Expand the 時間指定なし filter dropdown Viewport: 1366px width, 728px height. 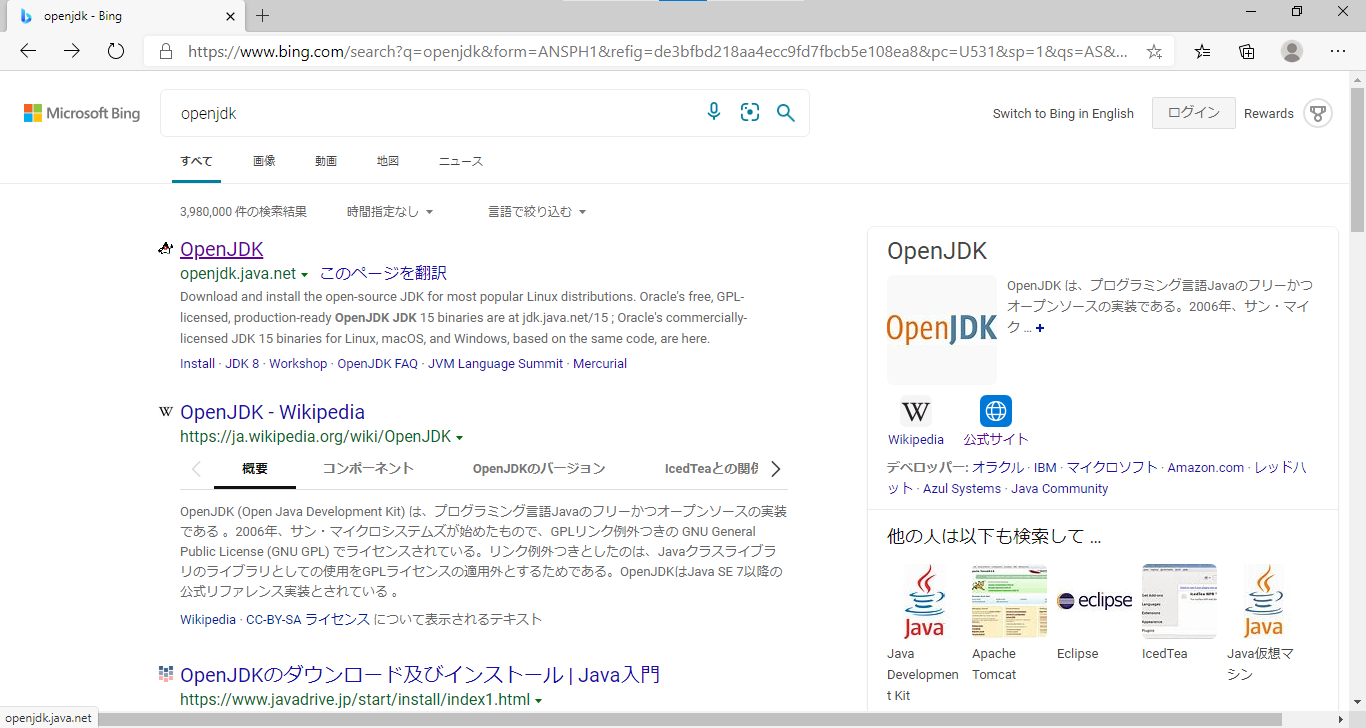pyautogui.click(x=390, y=212)
